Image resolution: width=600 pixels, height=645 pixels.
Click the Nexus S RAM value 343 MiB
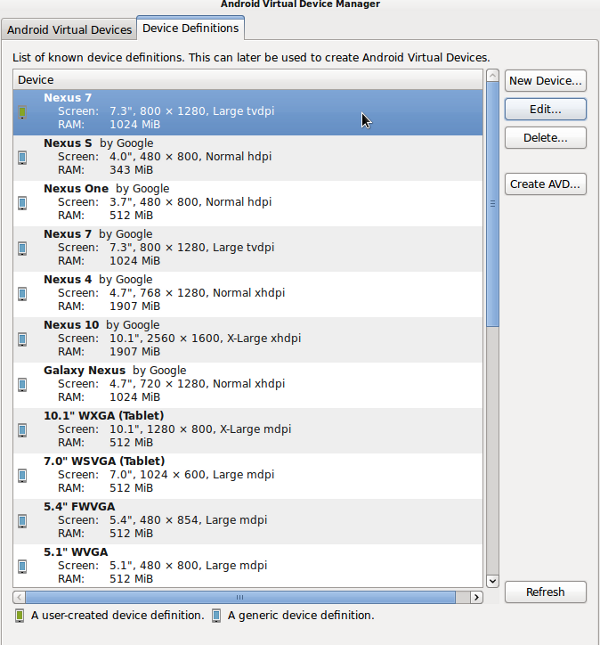131,170
